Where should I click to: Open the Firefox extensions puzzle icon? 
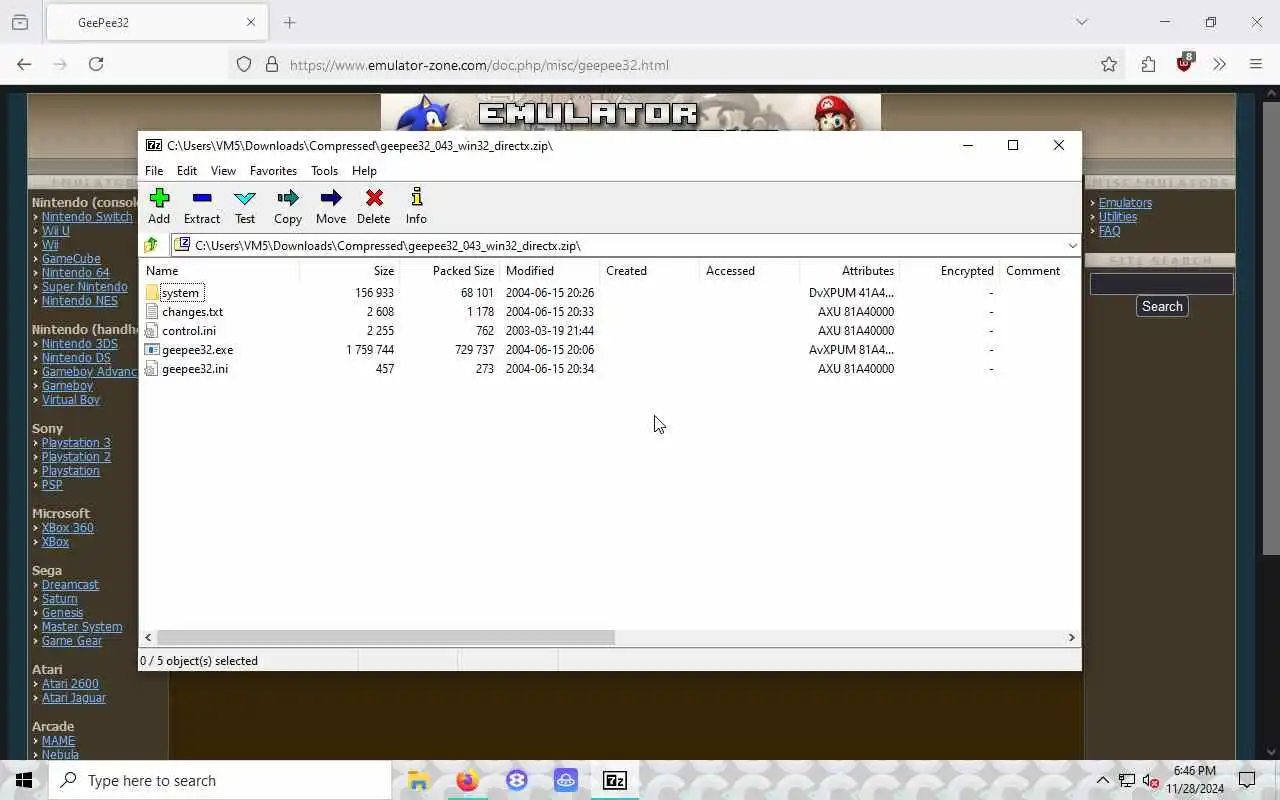tap(1148, 64)
